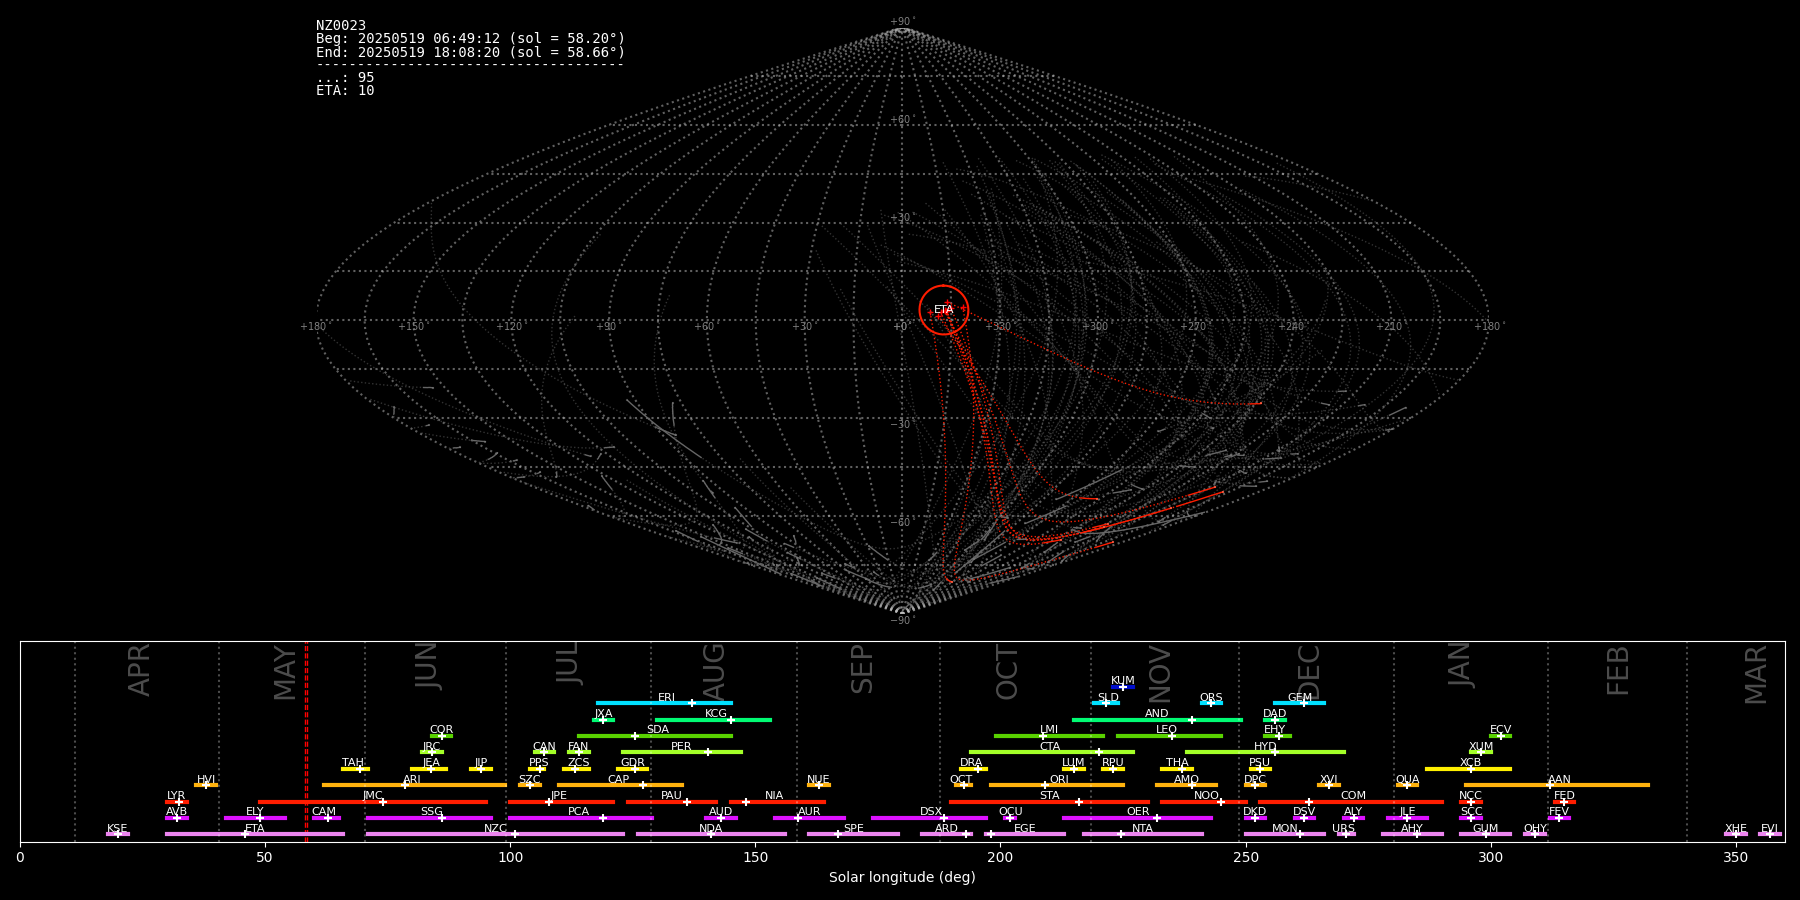Click the ERI cyan activity bar

click(x=664, y=703)
